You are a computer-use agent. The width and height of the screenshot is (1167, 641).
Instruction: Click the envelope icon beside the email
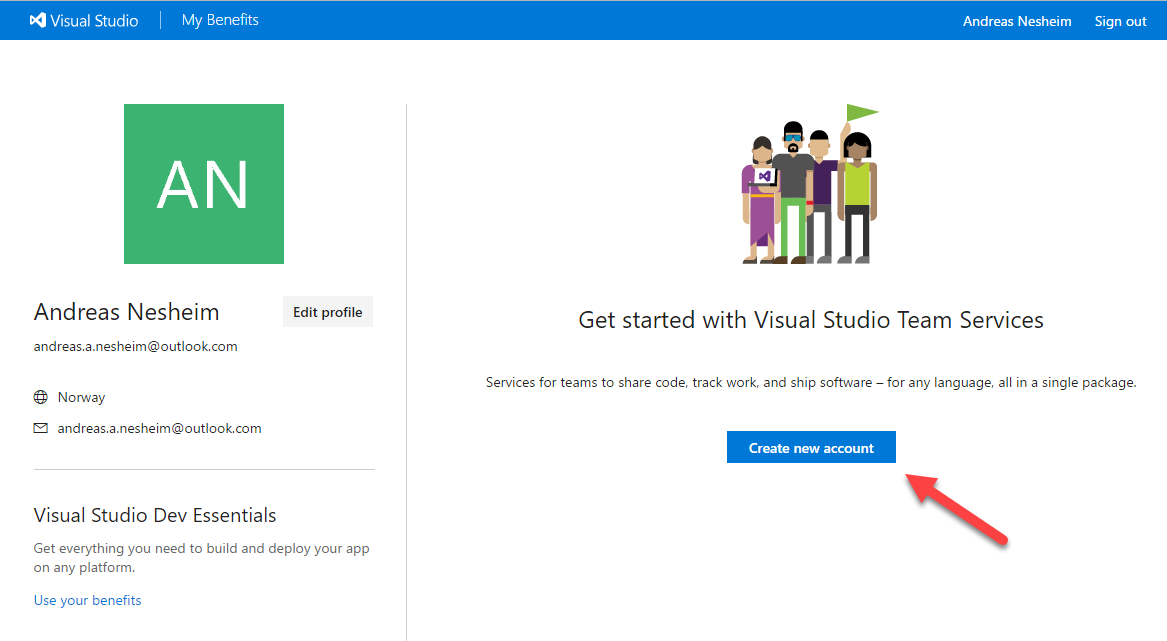click(x=41, y=428)
